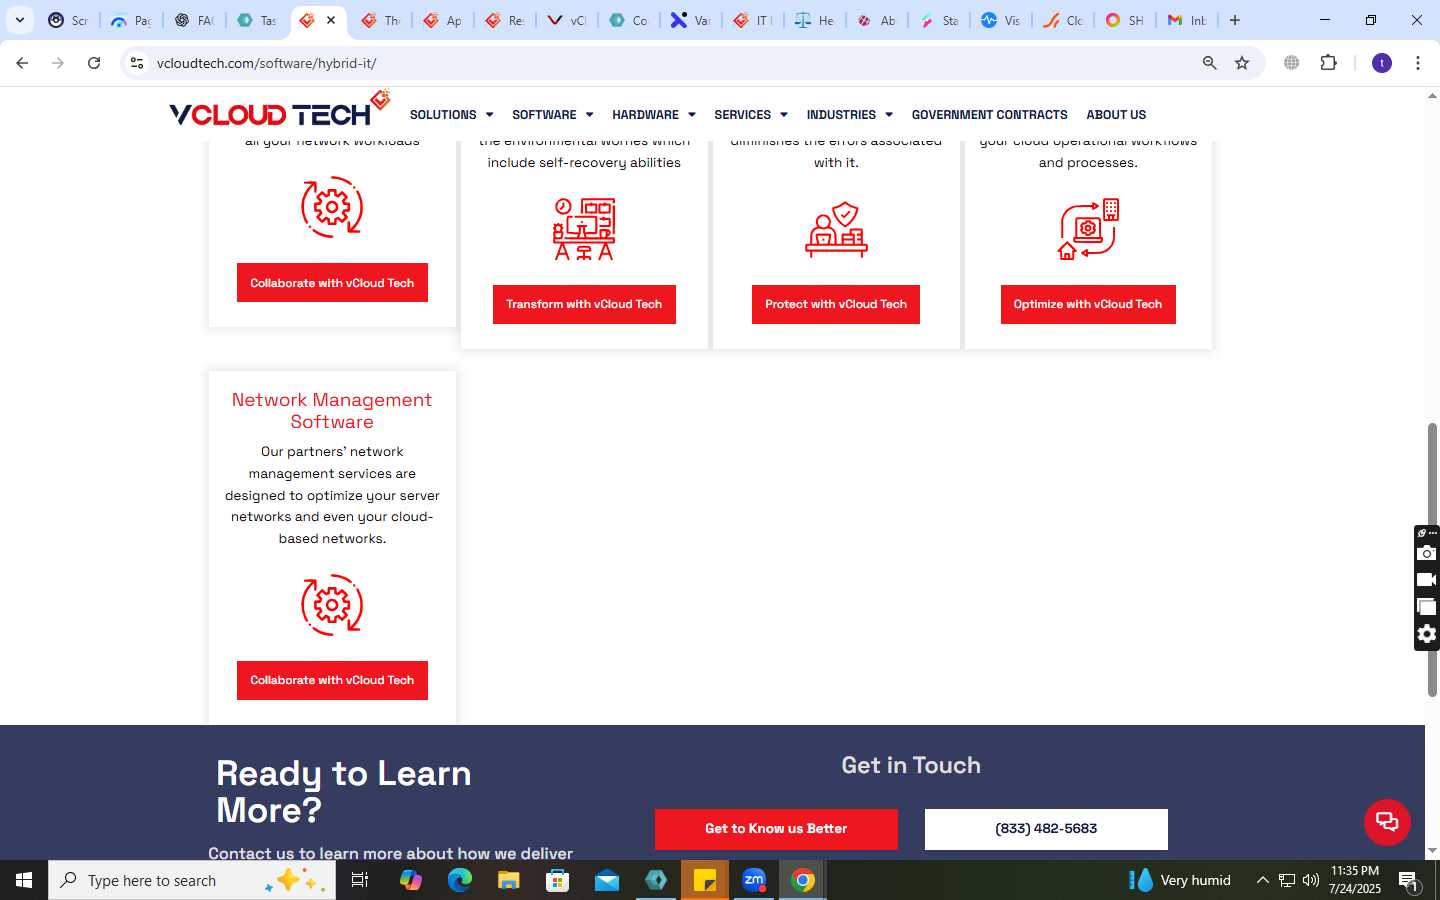Switch to the 'FA' browser tab
The width and height of the screenshot is (1440, 900).
(194, 20)
